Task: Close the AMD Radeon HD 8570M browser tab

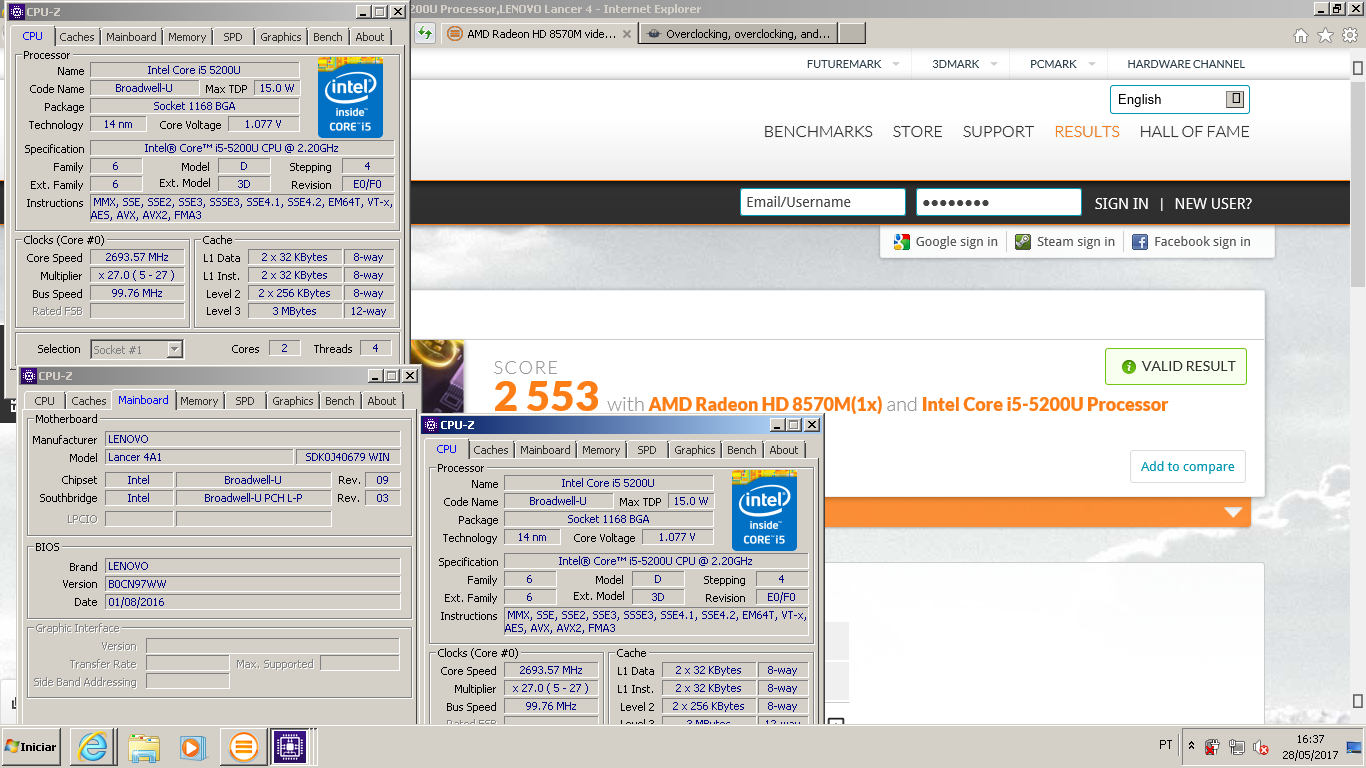Action: [x=627, y=34]
